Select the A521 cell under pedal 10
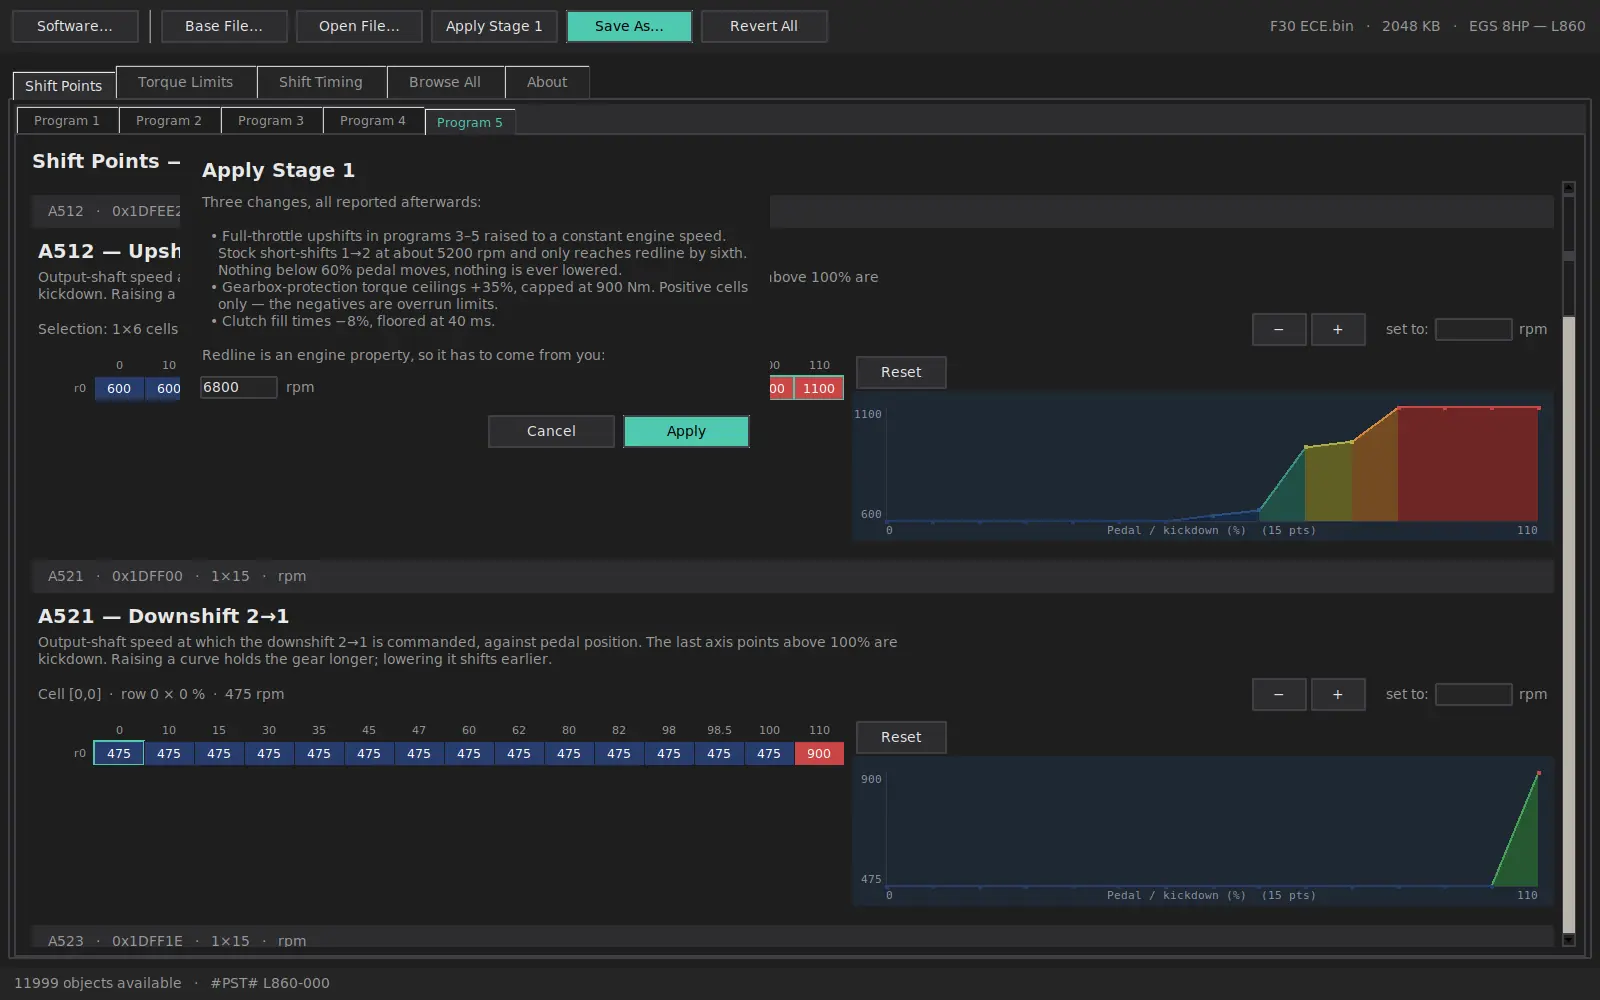Screen dimensions: 1600x1000 [169, 753]
